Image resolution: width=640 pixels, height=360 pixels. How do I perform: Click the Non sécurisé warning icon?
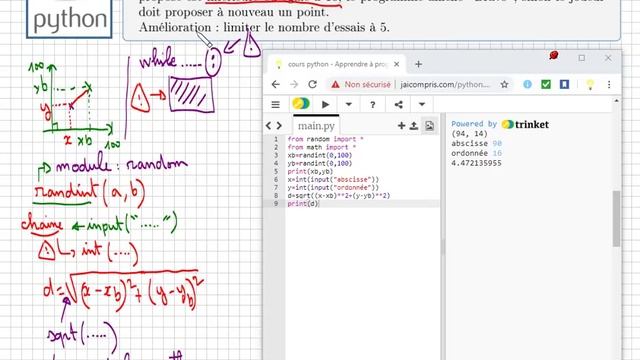tap(336, 84)
